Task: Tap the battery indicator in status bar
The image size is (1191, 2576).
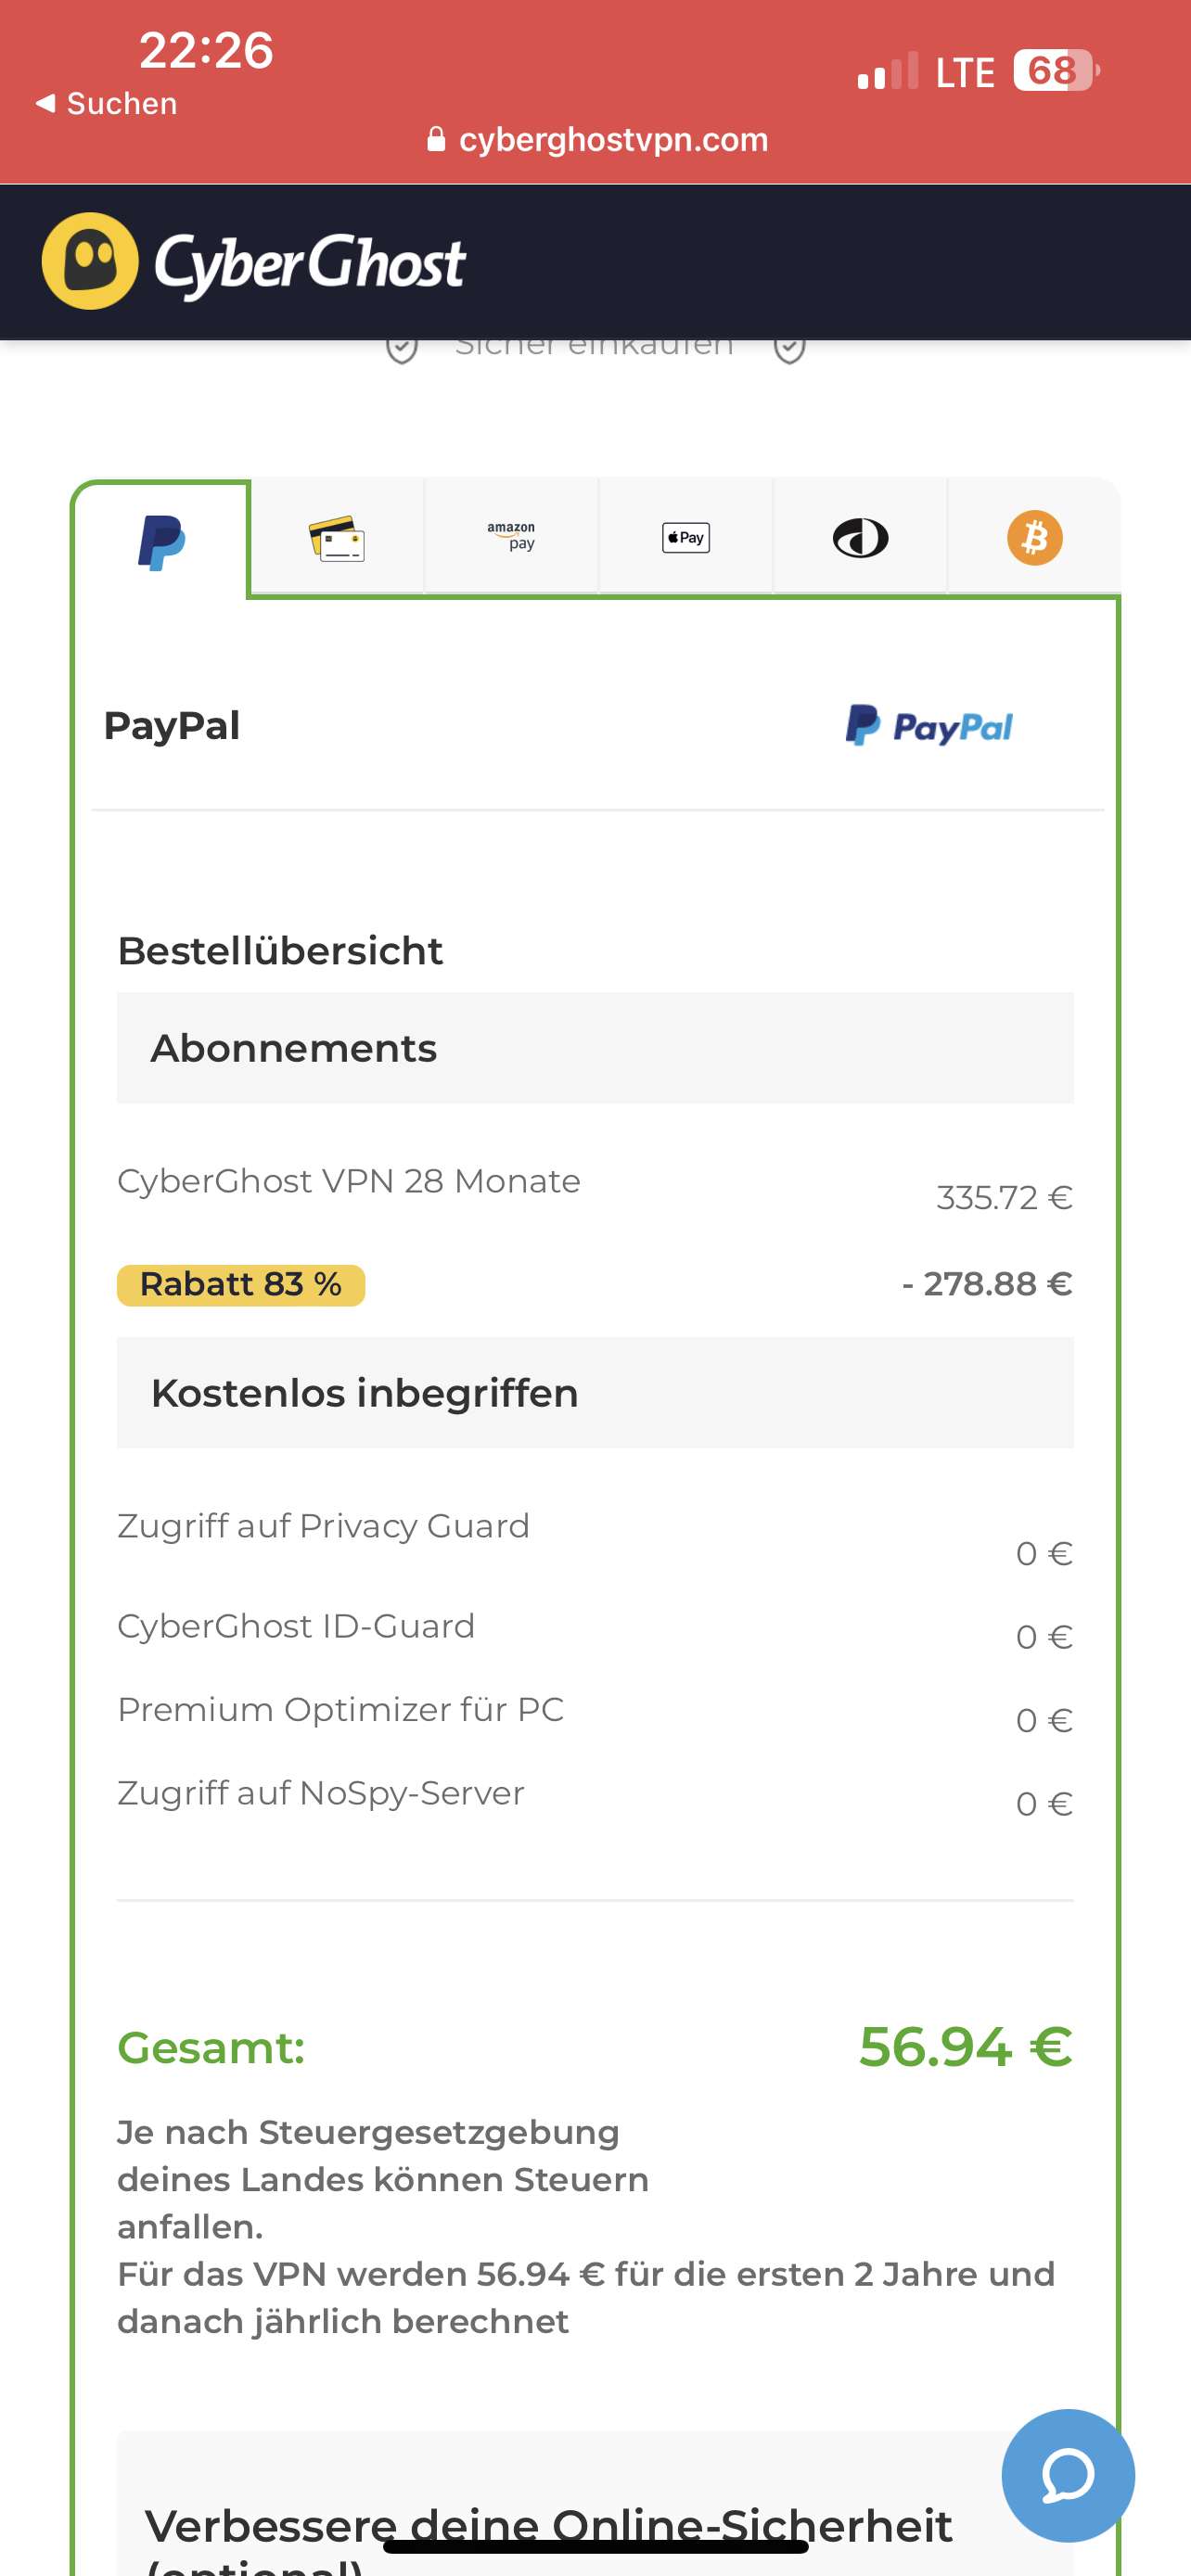Action: click(1055, 71)
